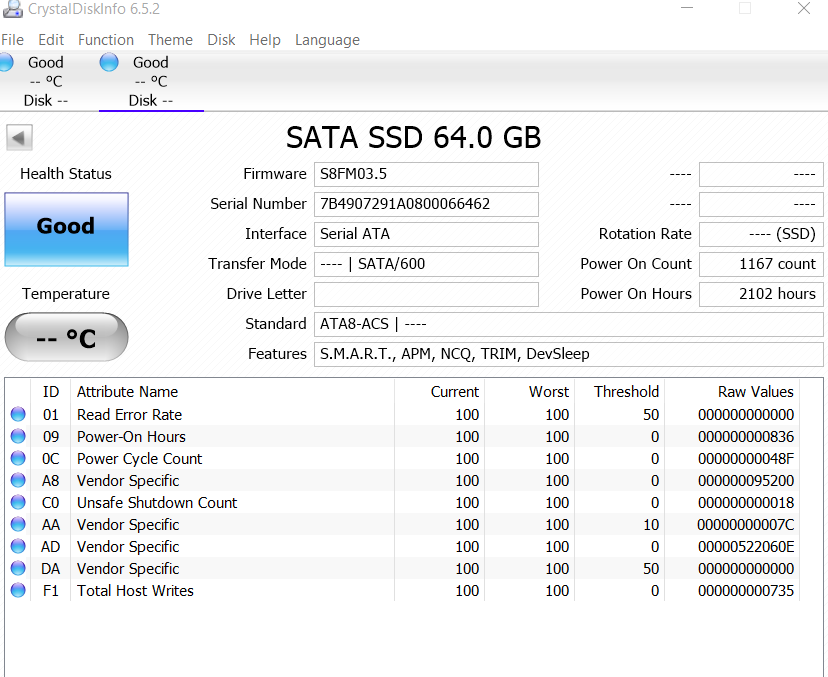Open the Theme menu
Image resolution: width=828 pixels, height=677 pixels.
(x=170, y=40)
